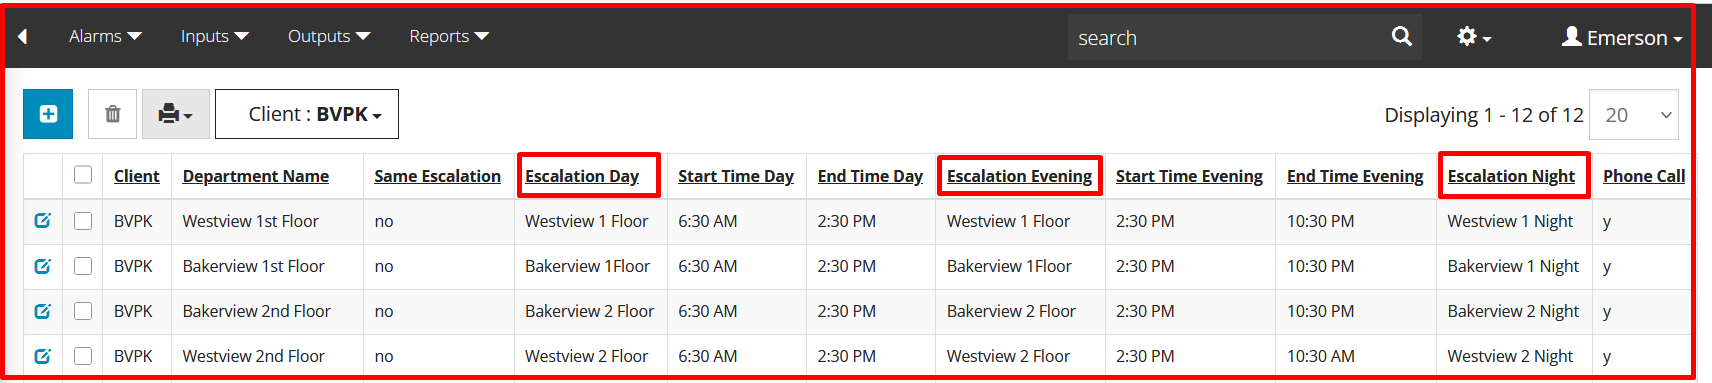Open the Client : BVPK dropdown

click(x=307, y=114)
